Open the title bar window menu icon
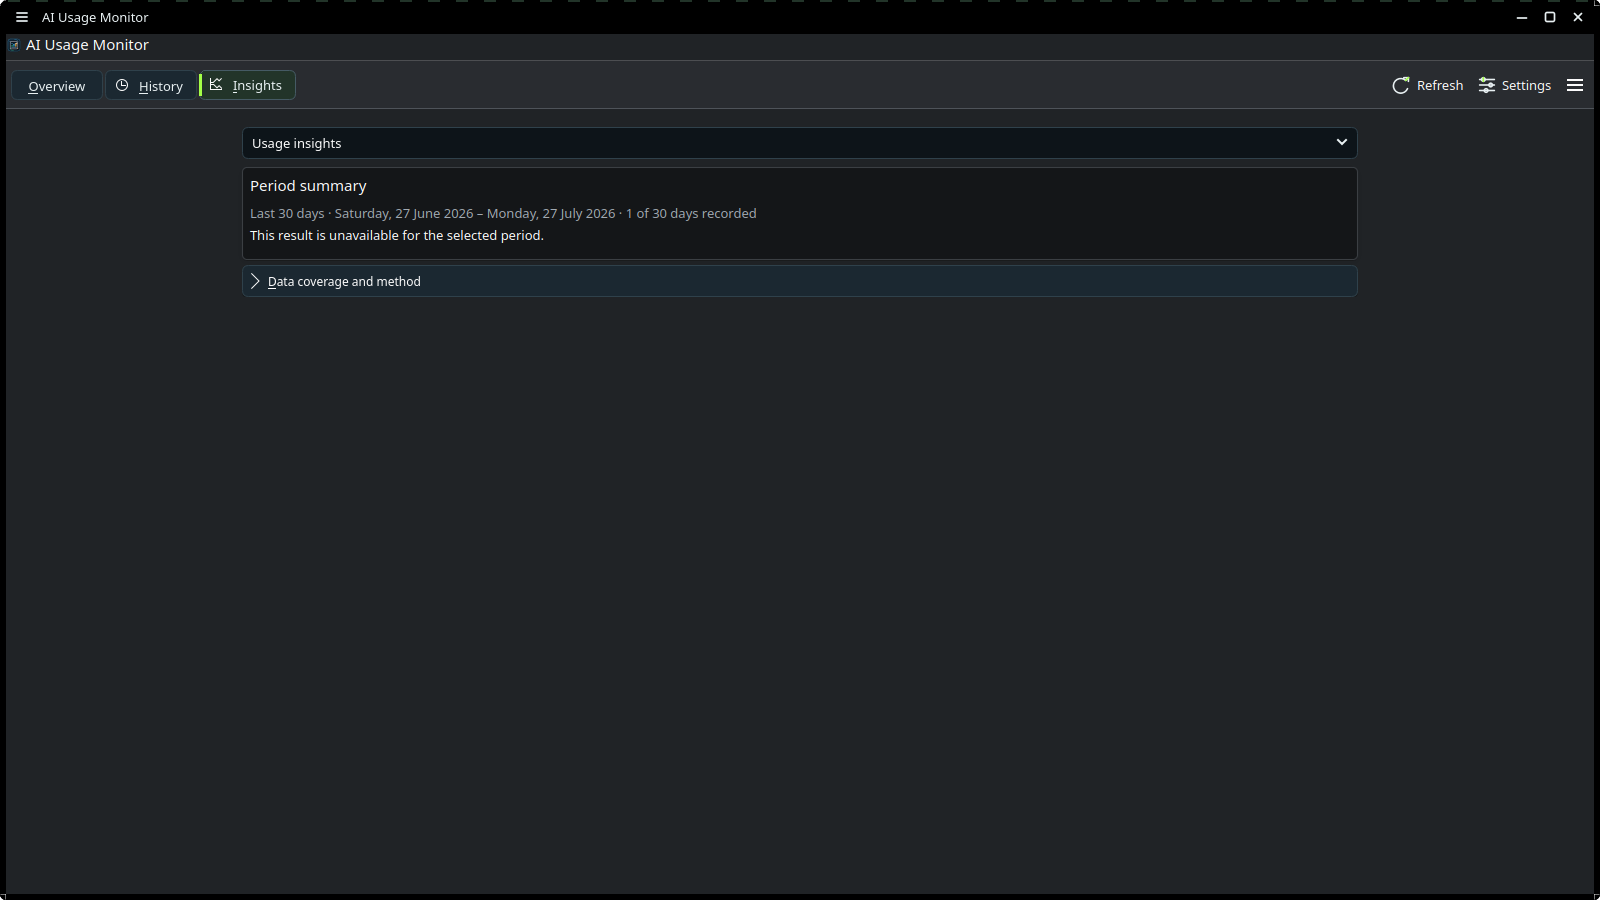The width and height of the screenshot is (1600, 900). point(22,17)
